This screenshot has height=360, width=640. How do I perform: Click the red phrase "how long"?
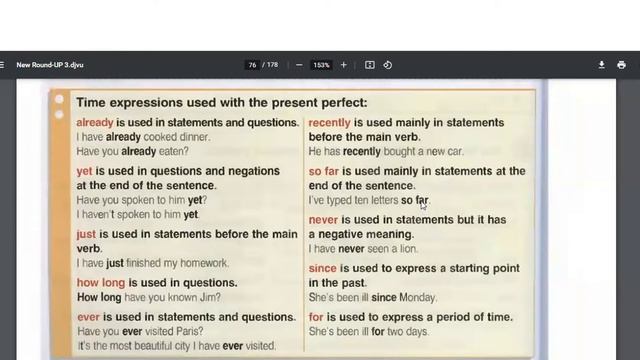point(101,283)
